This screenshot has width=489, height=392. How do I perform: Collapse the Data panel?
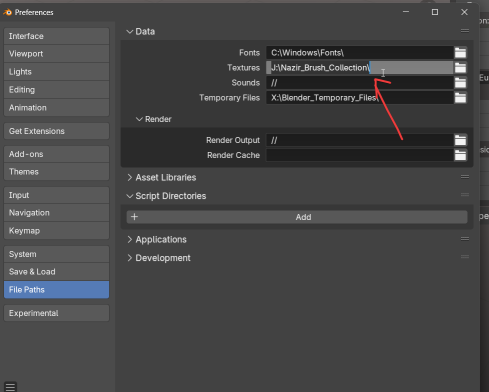click(x=130, y=32)
